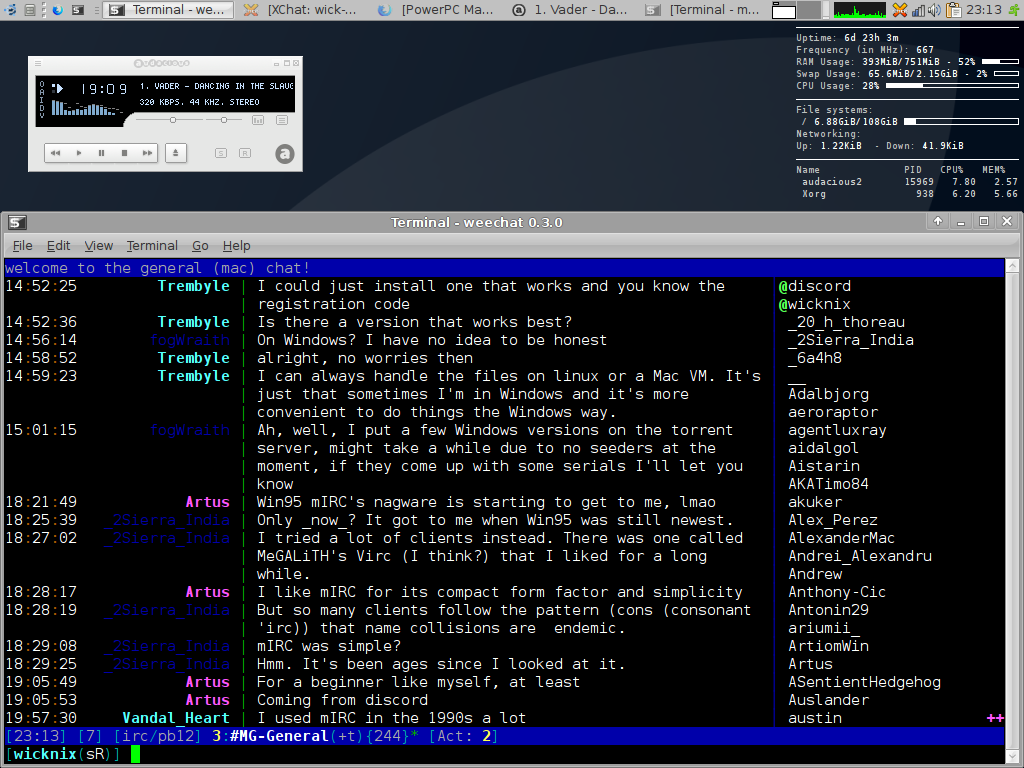Open the terminal Go menu
The image size is (1024, 768).
(x=200, y=246)
